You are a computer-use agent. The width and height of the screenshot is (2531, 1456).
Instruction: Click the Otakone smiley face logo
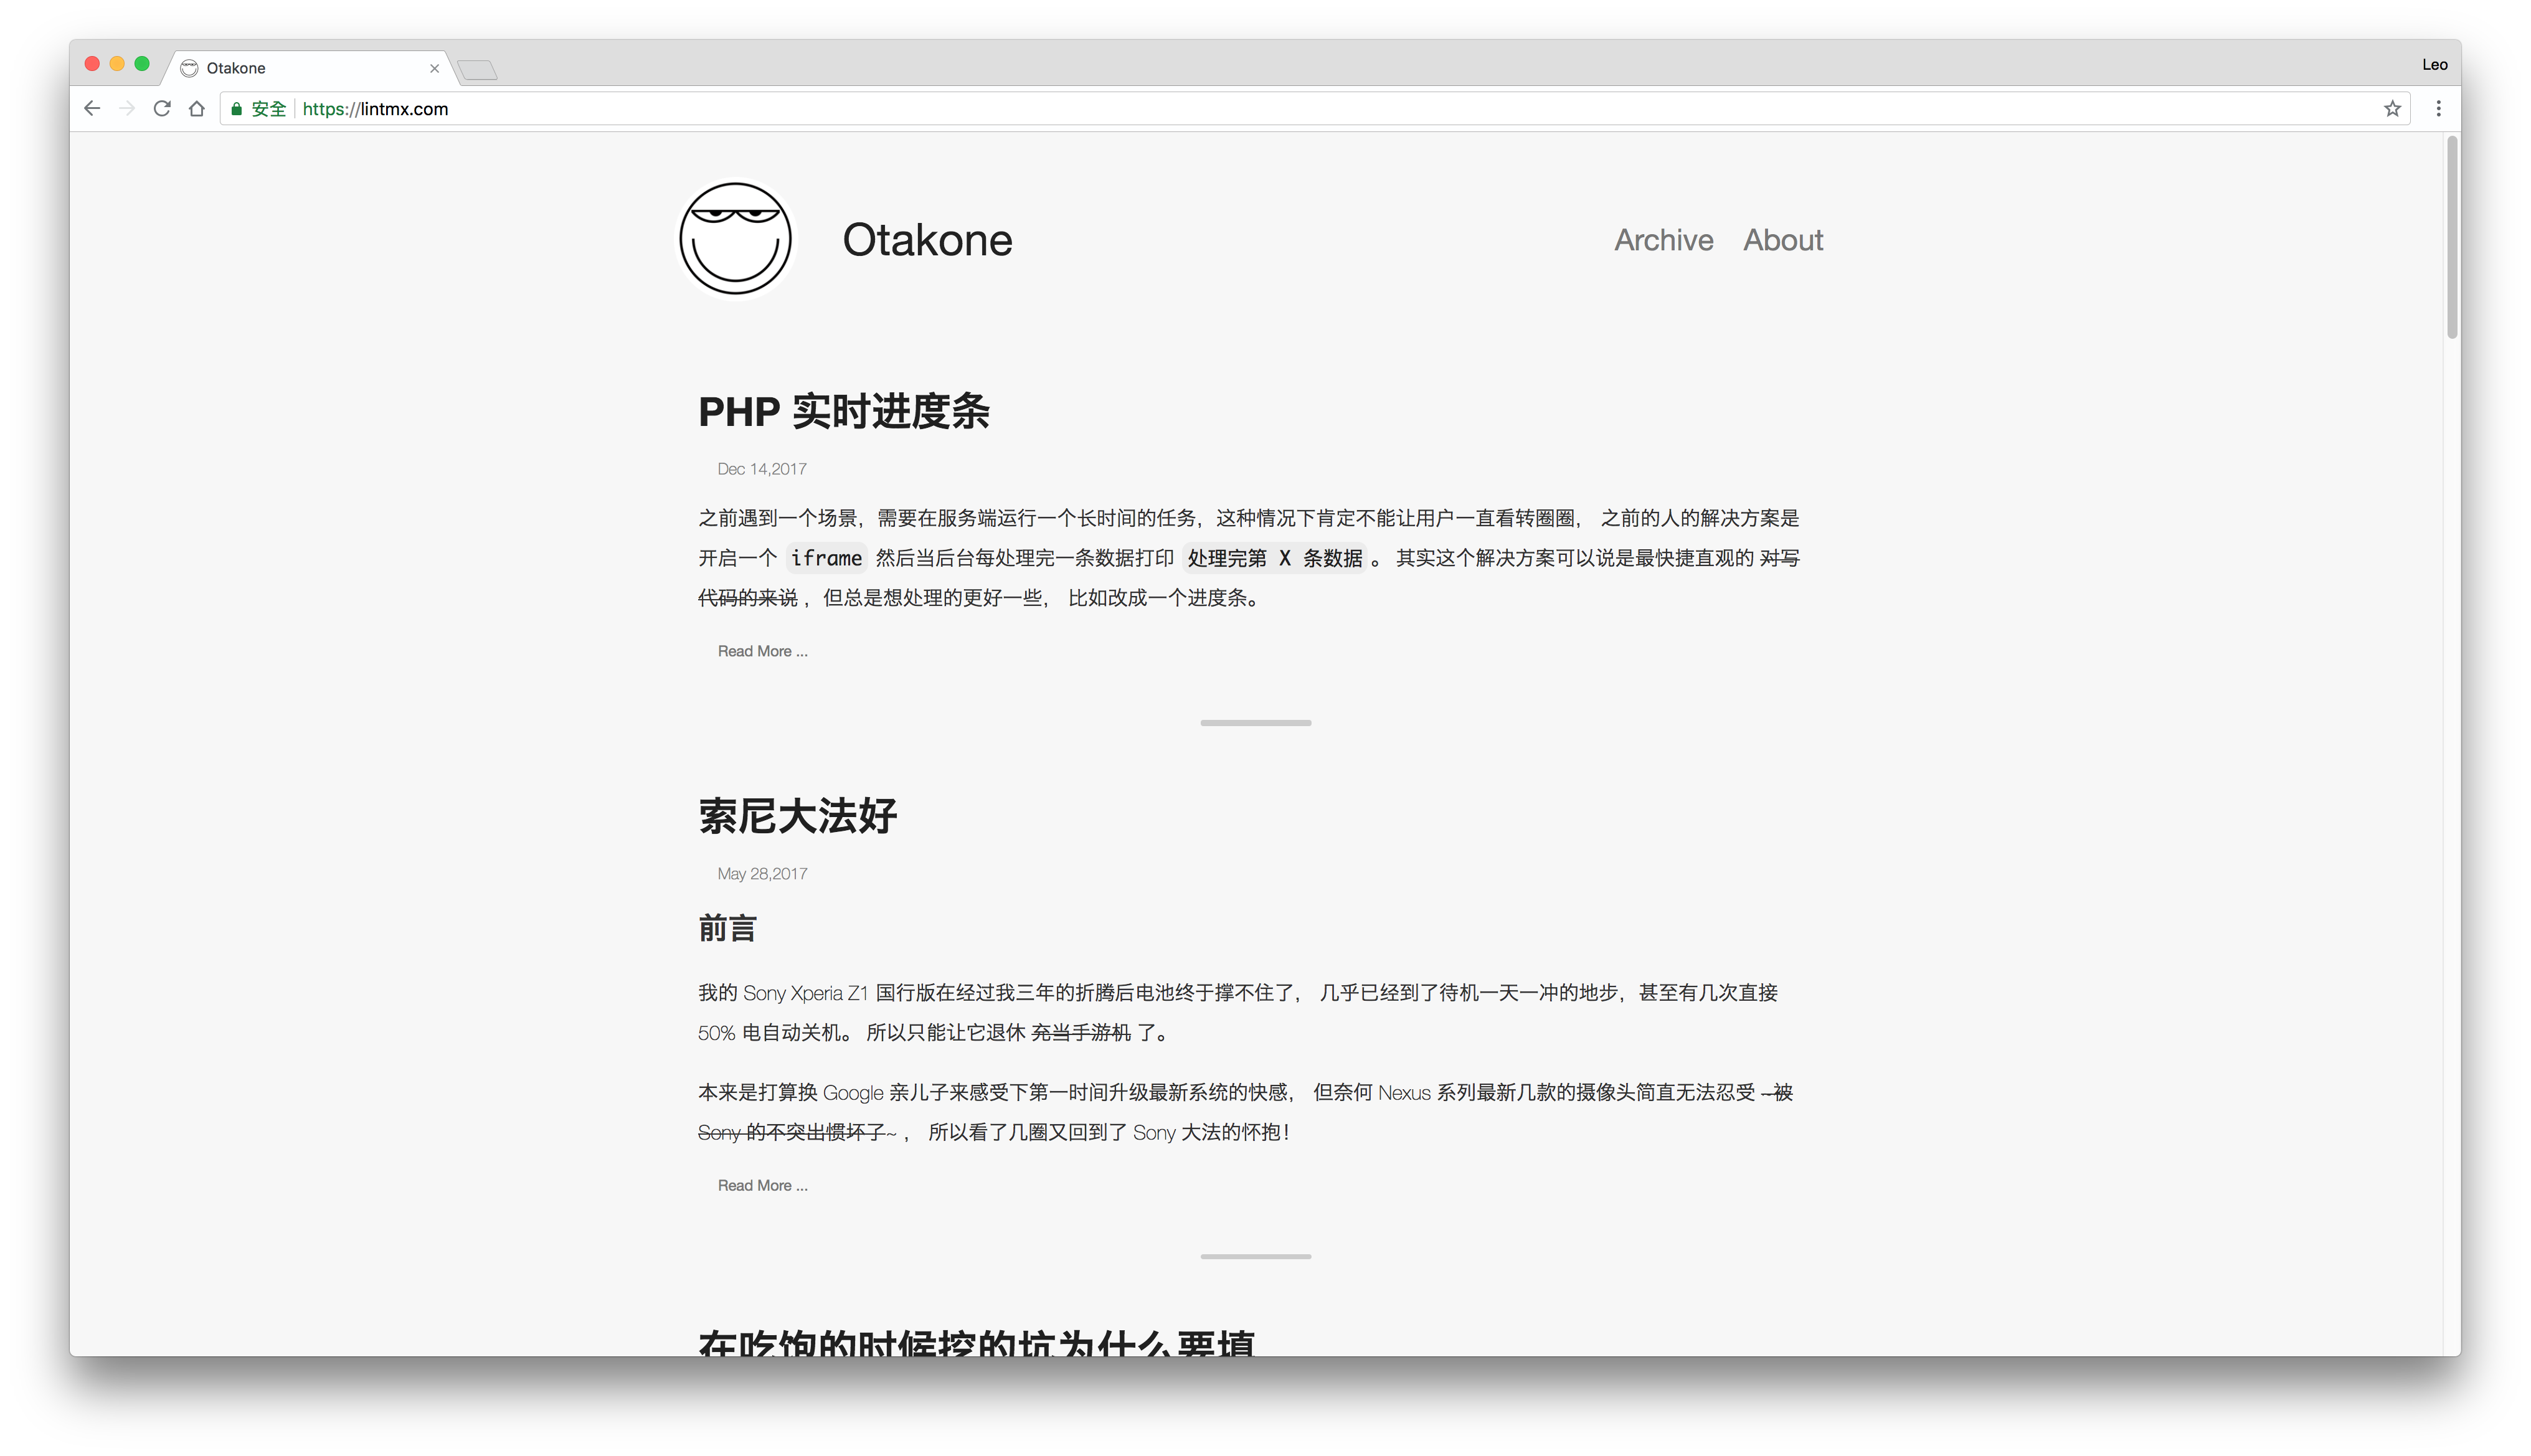(735, 239)
